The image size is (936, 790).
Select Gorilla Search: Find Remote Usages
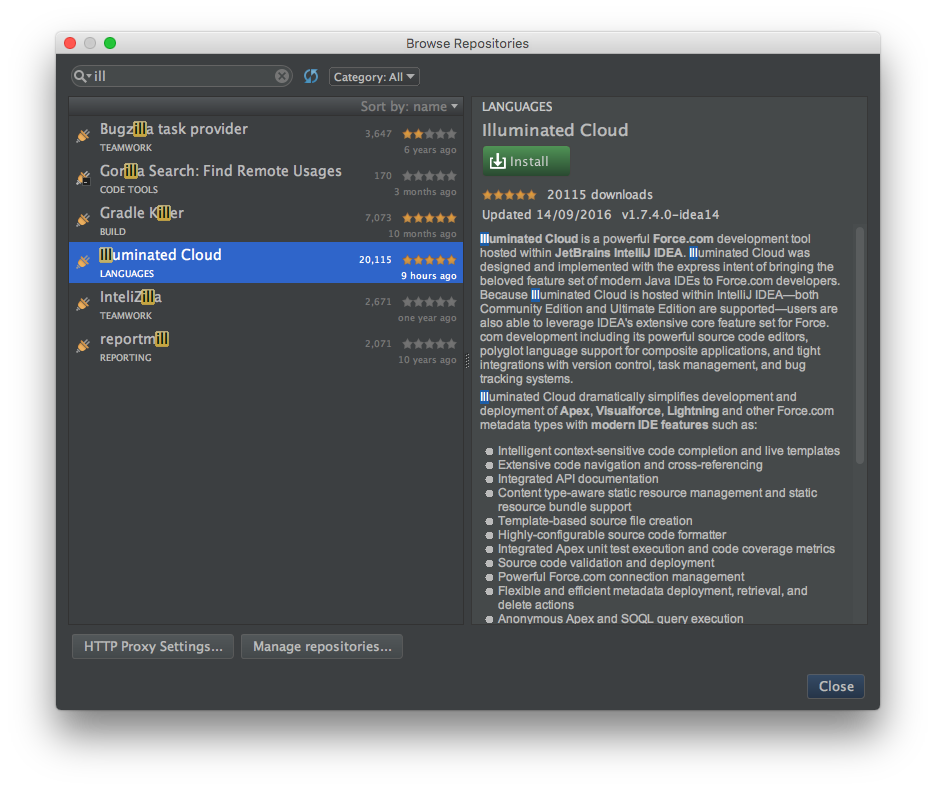(x=266, y=179)
